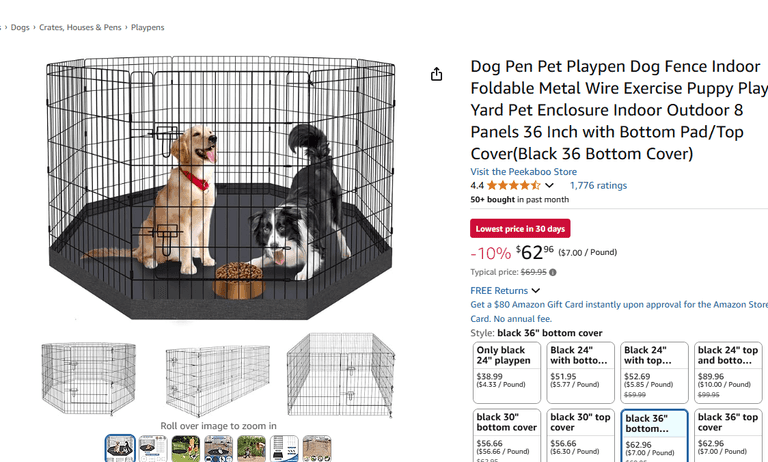The width and height of the screenshot is (768, 462).
Task: Select the "black 30" top cover" style
Action: click(x=581, y=434)
